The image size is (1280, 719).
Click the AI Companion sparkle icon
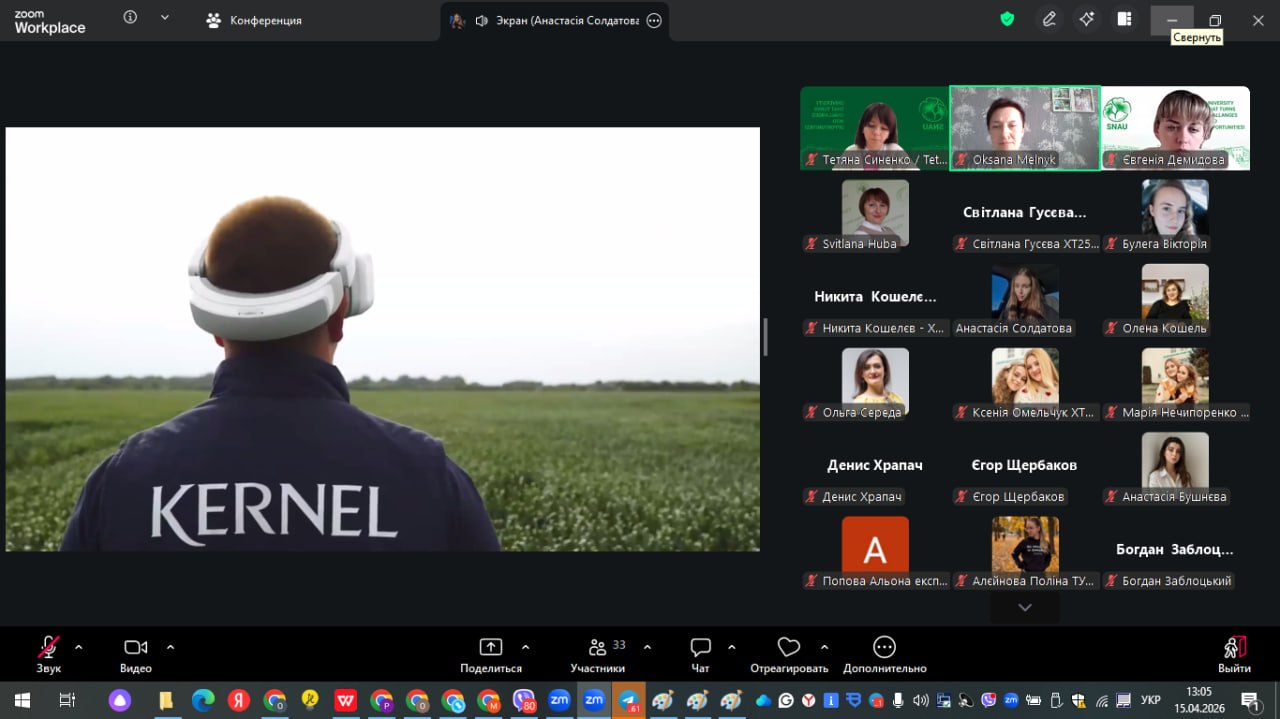[1087, 19]
